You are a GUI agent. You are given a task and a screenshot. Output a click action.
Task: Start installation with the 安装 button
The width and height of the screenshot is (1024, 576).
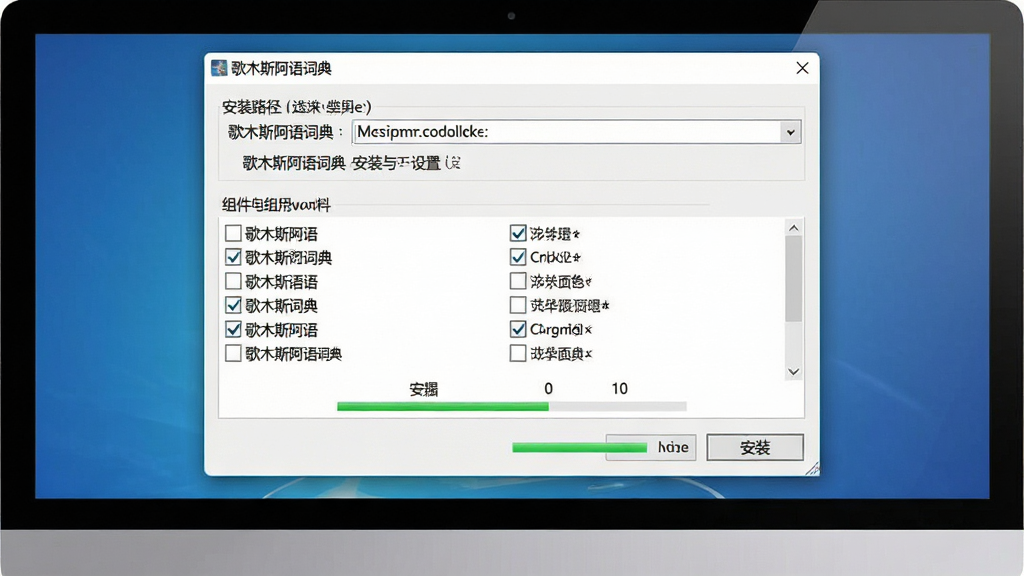point(755,447)
